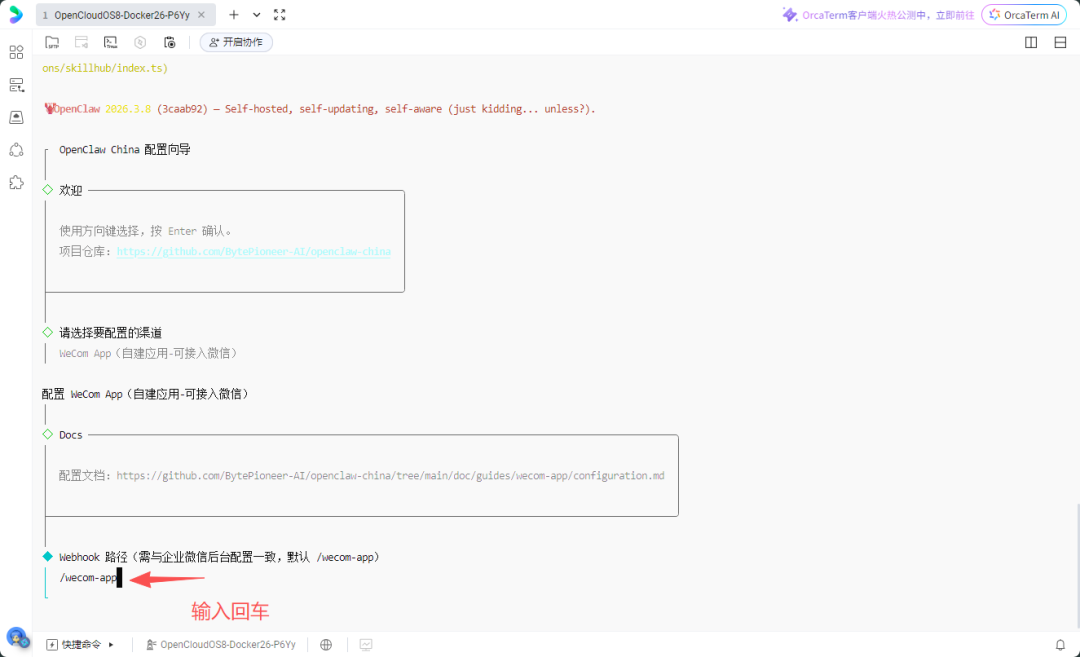Click the '欢迎' box title
This screenshot has height=657, width=1080.
70,190
